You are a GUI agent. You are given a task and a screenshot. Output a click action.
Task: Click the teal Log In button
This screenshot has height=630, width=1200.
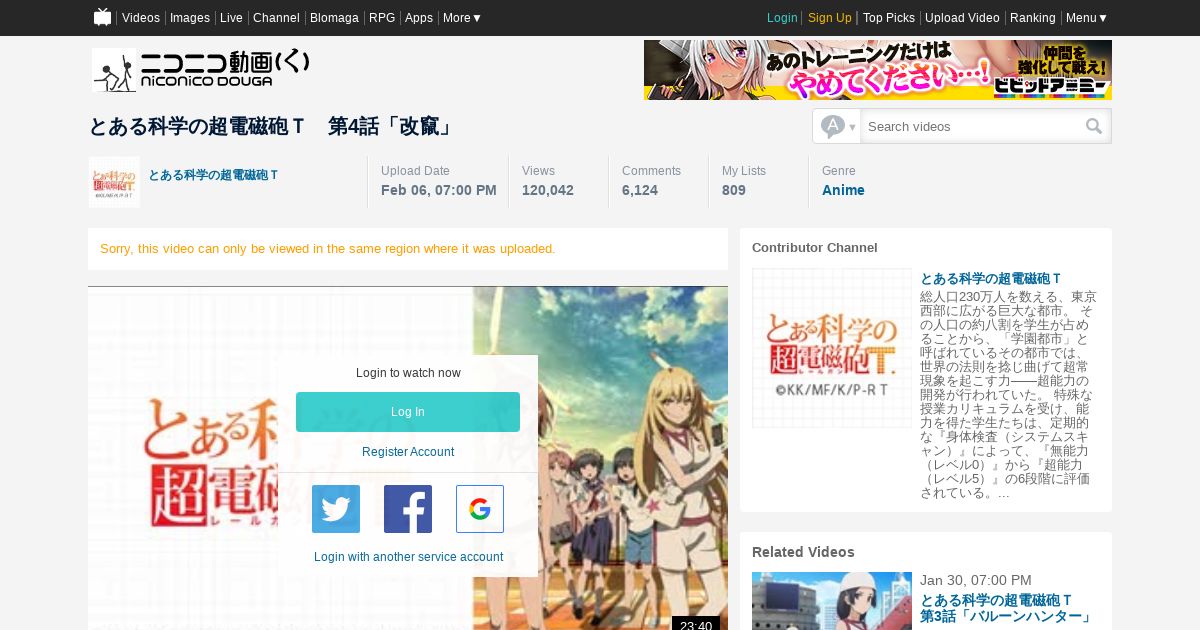[x=408, y=412]
